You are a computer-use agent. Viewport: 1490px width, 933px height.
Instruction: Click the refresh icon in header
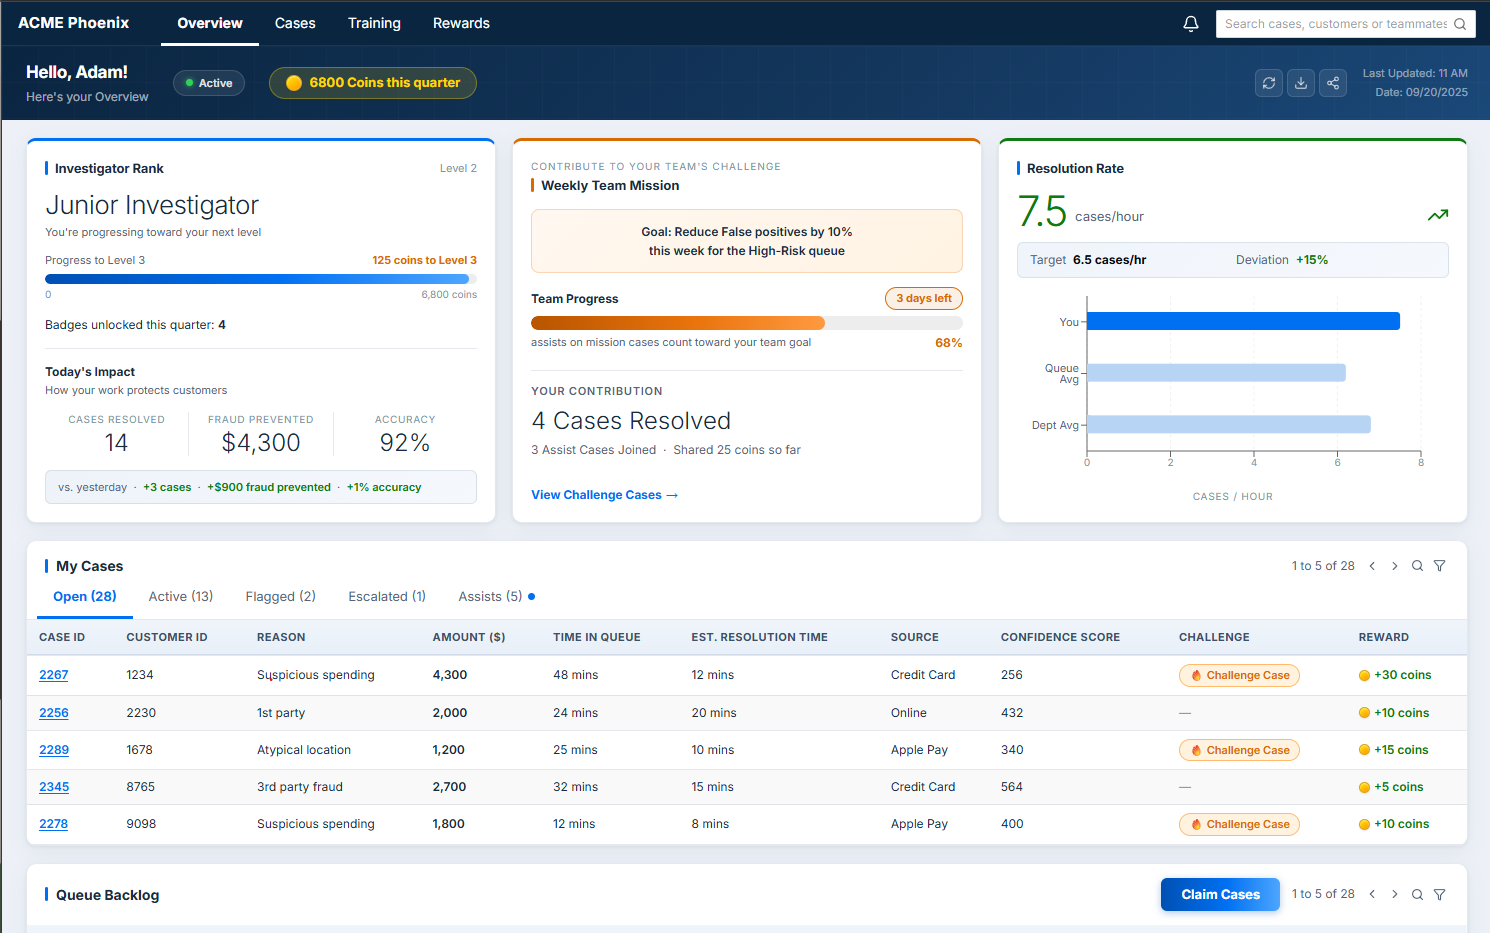click(x=1269, y=83)
